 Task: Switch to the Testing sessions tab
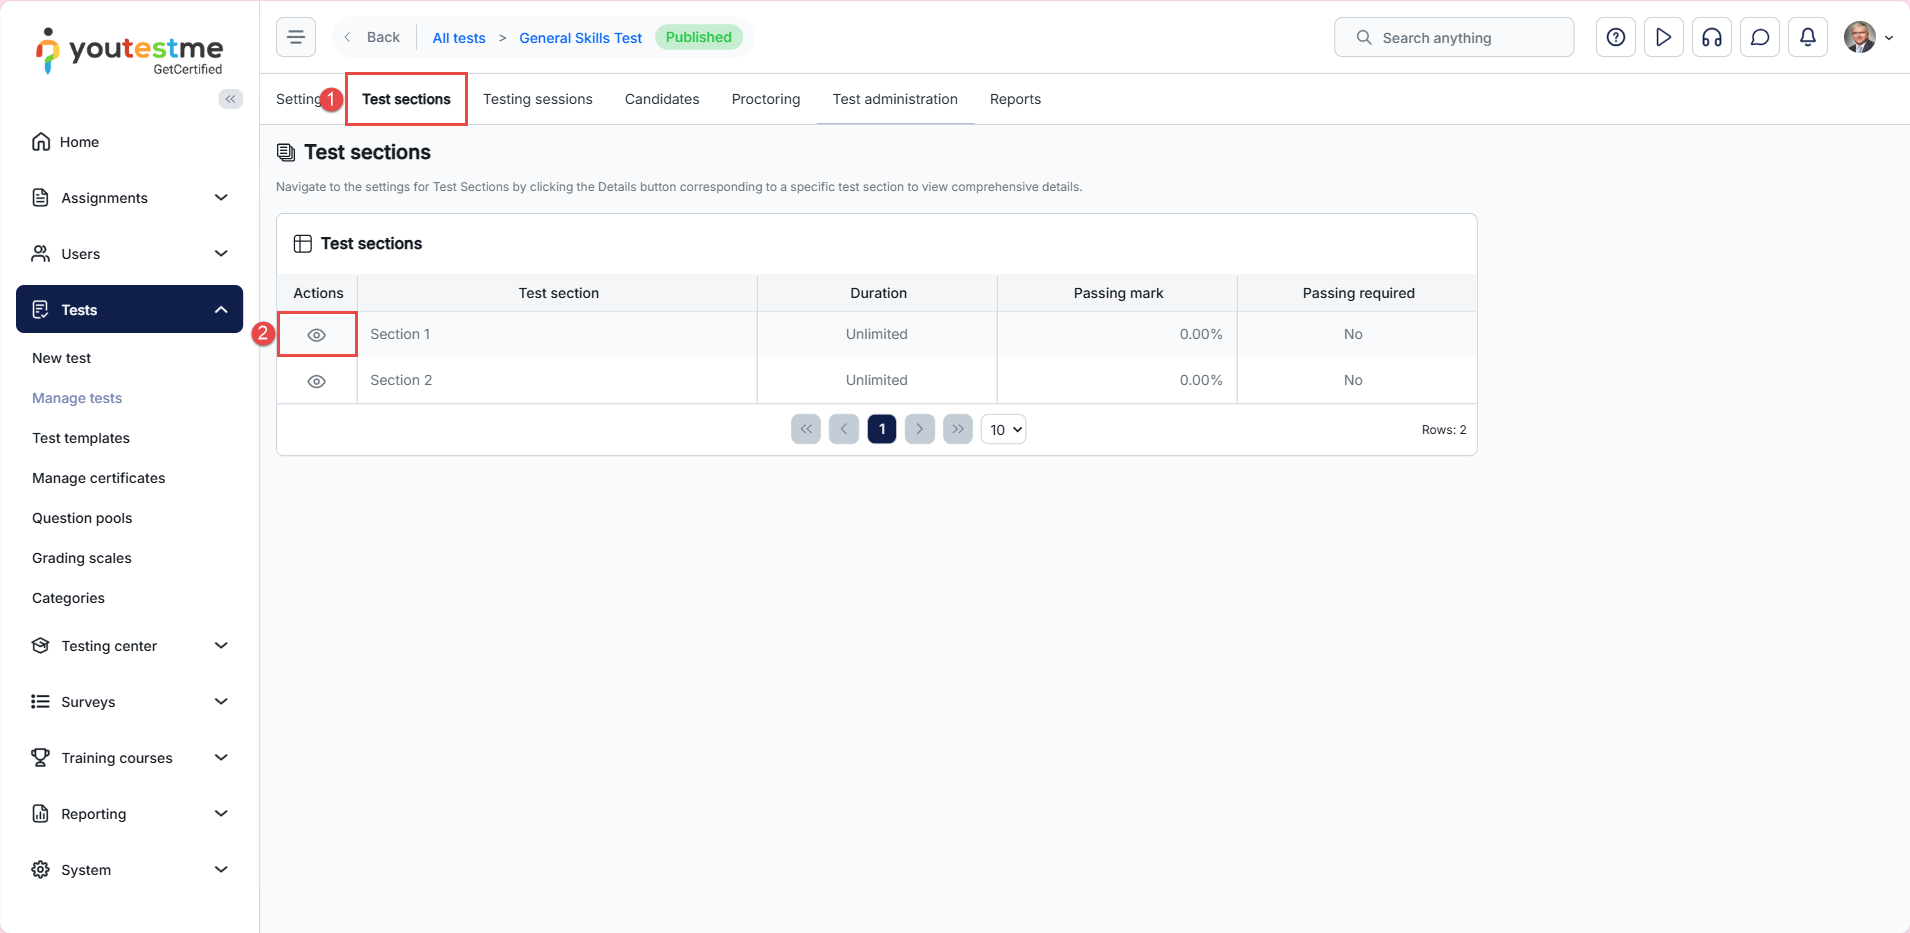coord(537,99)
